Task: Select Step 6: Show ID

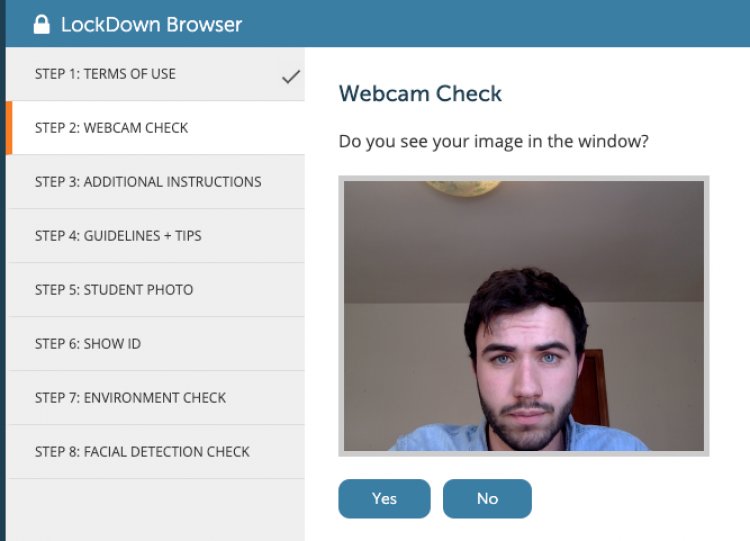Action: [x=88, y=344]
